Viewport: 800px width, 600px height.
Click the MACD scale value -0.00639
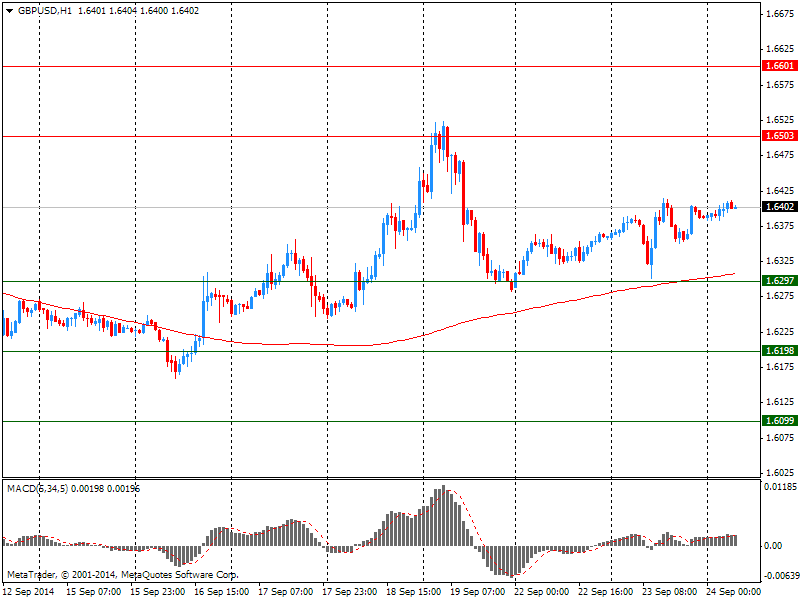point(780,576)
